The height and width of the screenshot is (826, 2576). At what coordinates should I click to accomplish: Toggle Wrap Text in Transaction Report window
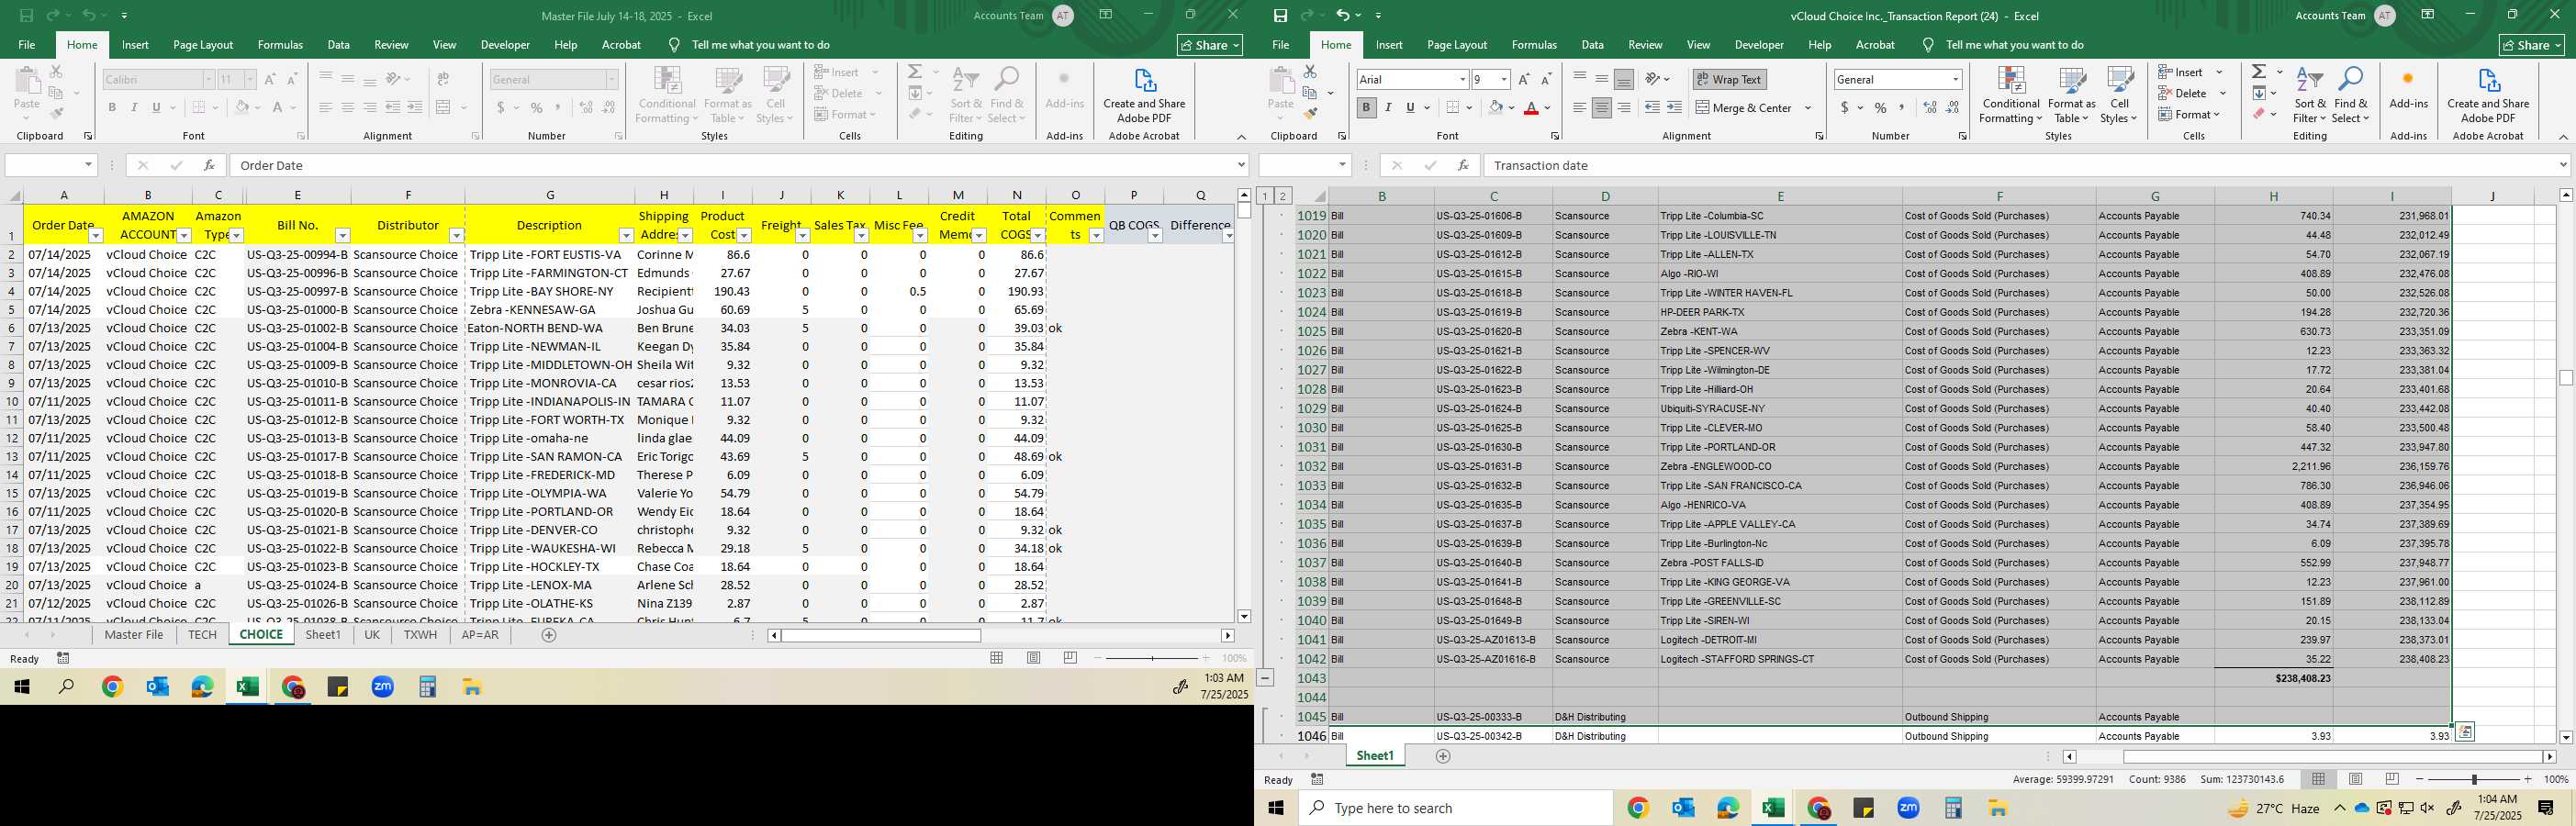[x=1730, y=79]
